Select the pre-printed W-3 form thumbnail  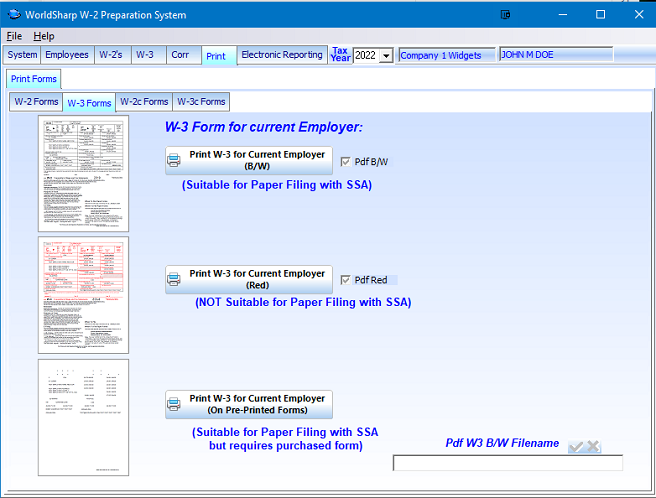coord(84,417)
